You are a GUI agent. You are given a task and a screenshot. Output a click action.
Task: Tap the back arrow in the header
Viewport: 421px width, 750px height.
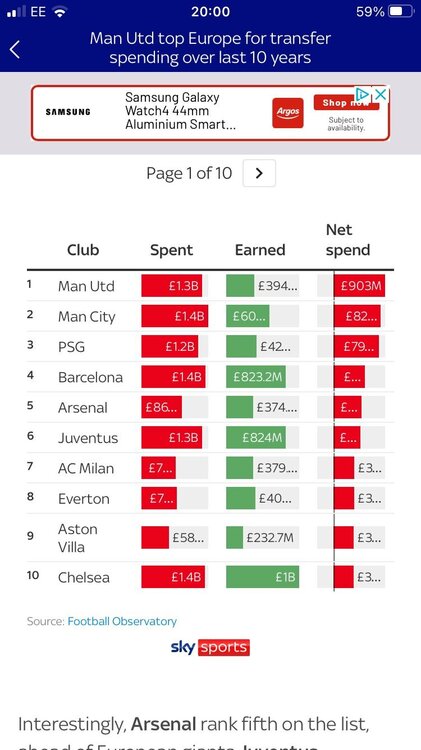click(15, 49)
